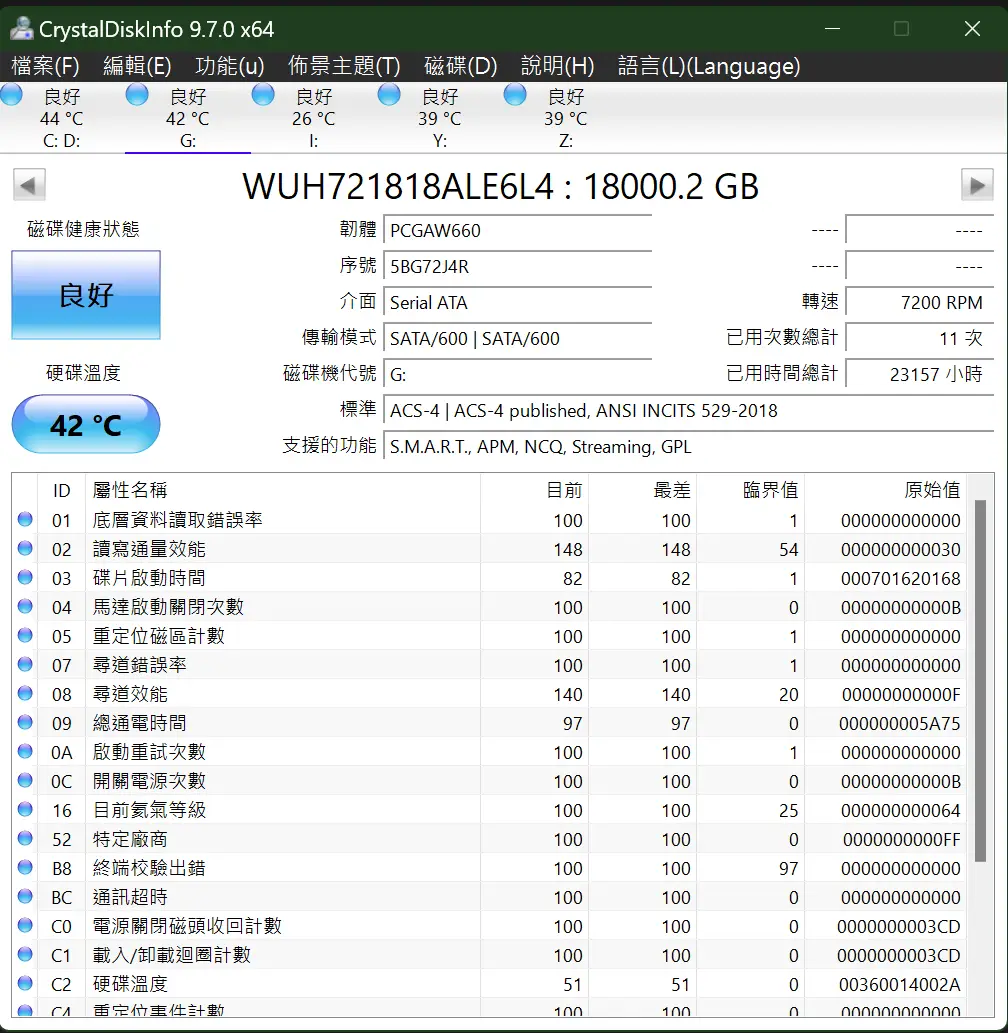
Task: Click transfer mode field SATA/600 | SATA/600
Action: click(517, 339)
